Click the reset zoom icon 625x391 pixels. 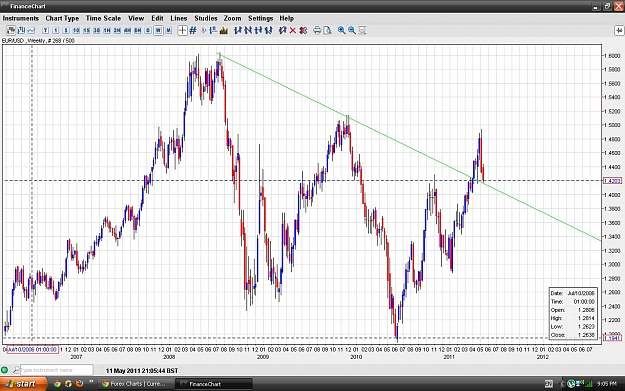coord(362,30)
